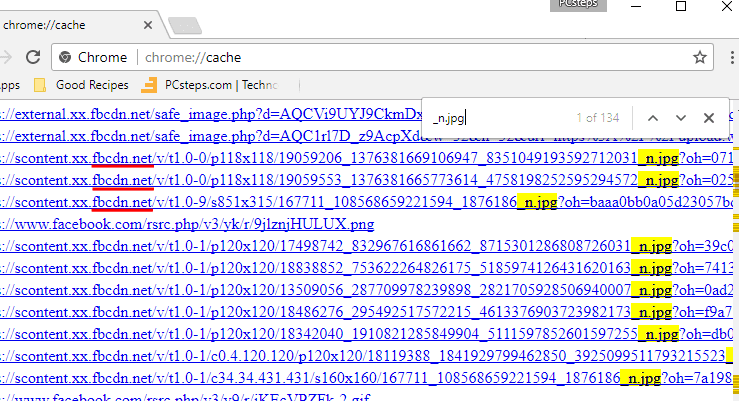739x401 pixels.
Task: Go to next find result
Action: 681,118
